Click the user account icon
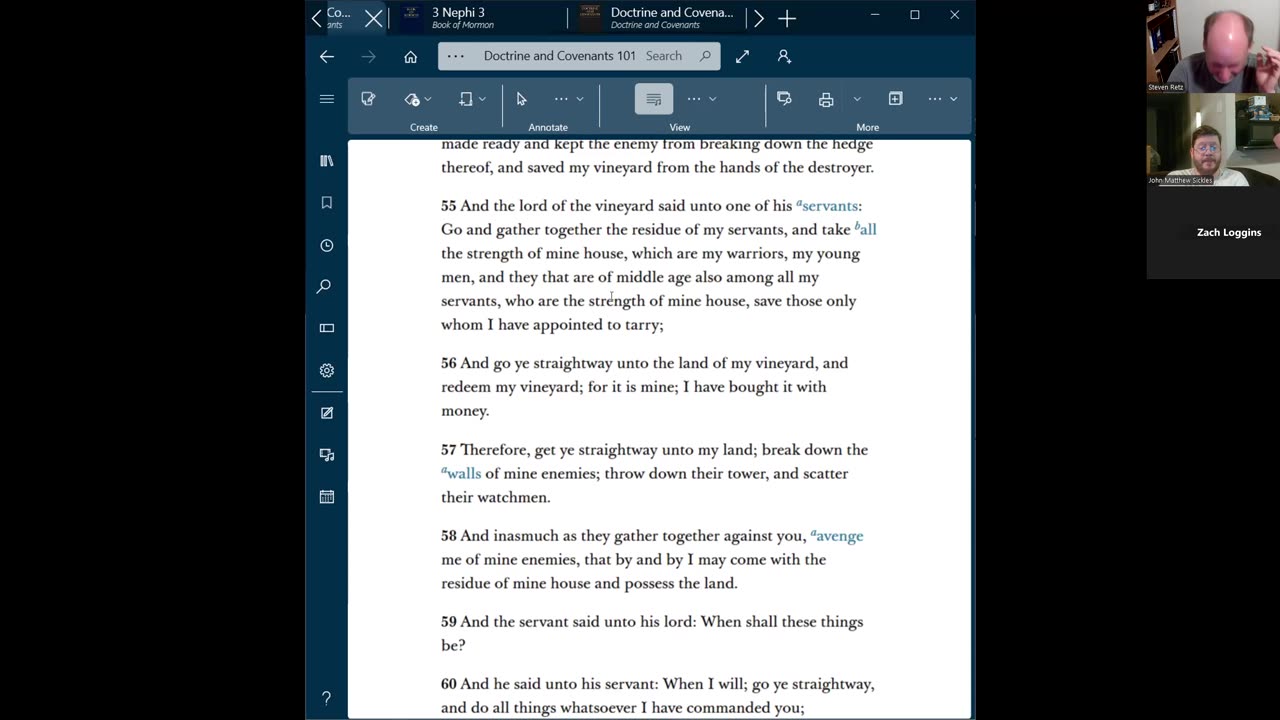Viewport: 1280px width, 720px height. click(784, 57)
